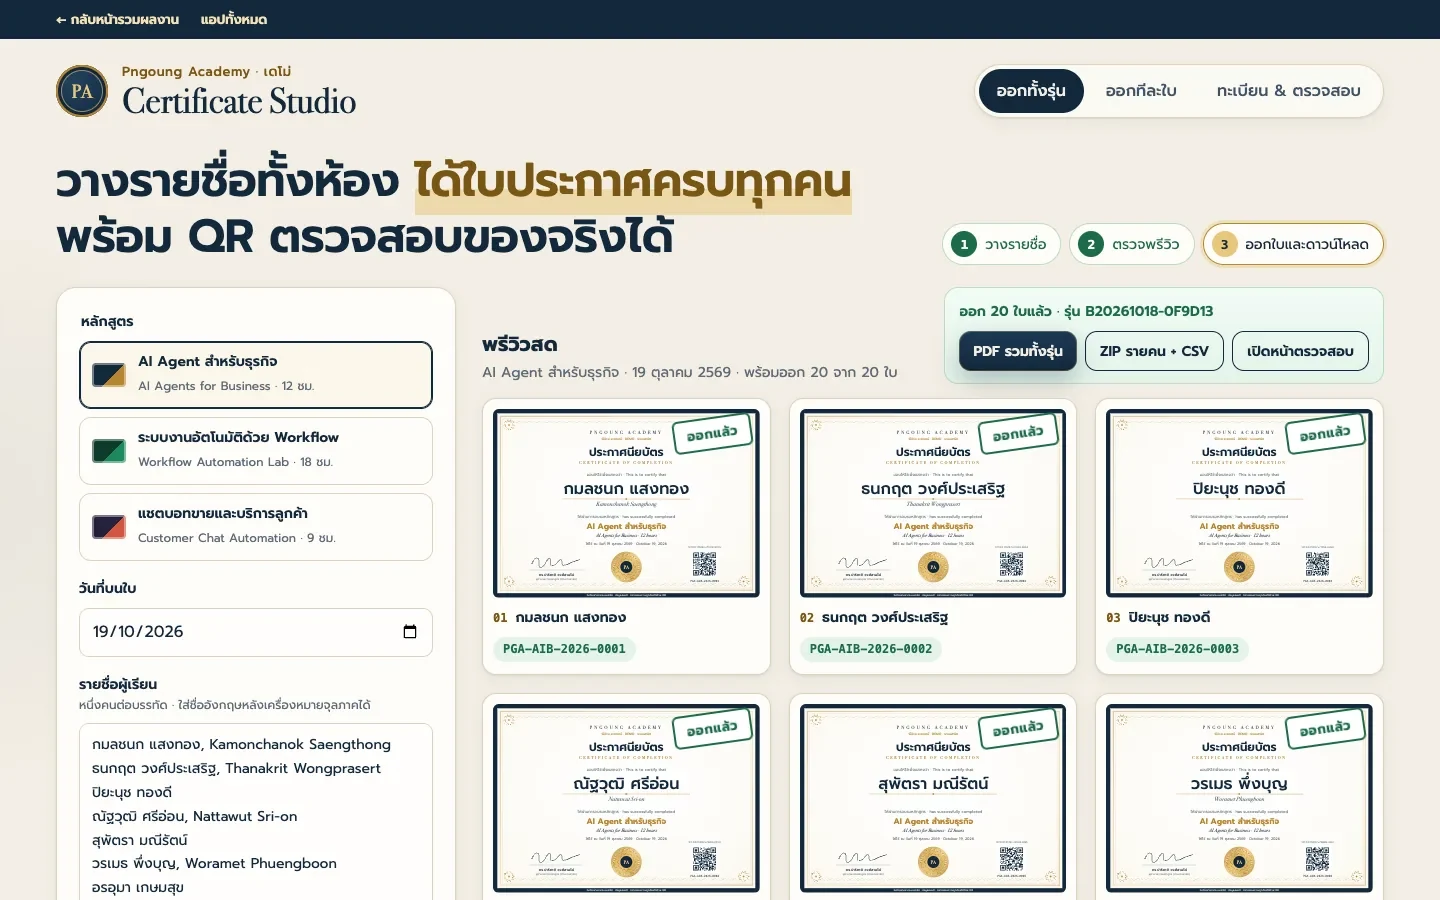
Task: Click the PA academy logo badge
Action: [82, 91]
